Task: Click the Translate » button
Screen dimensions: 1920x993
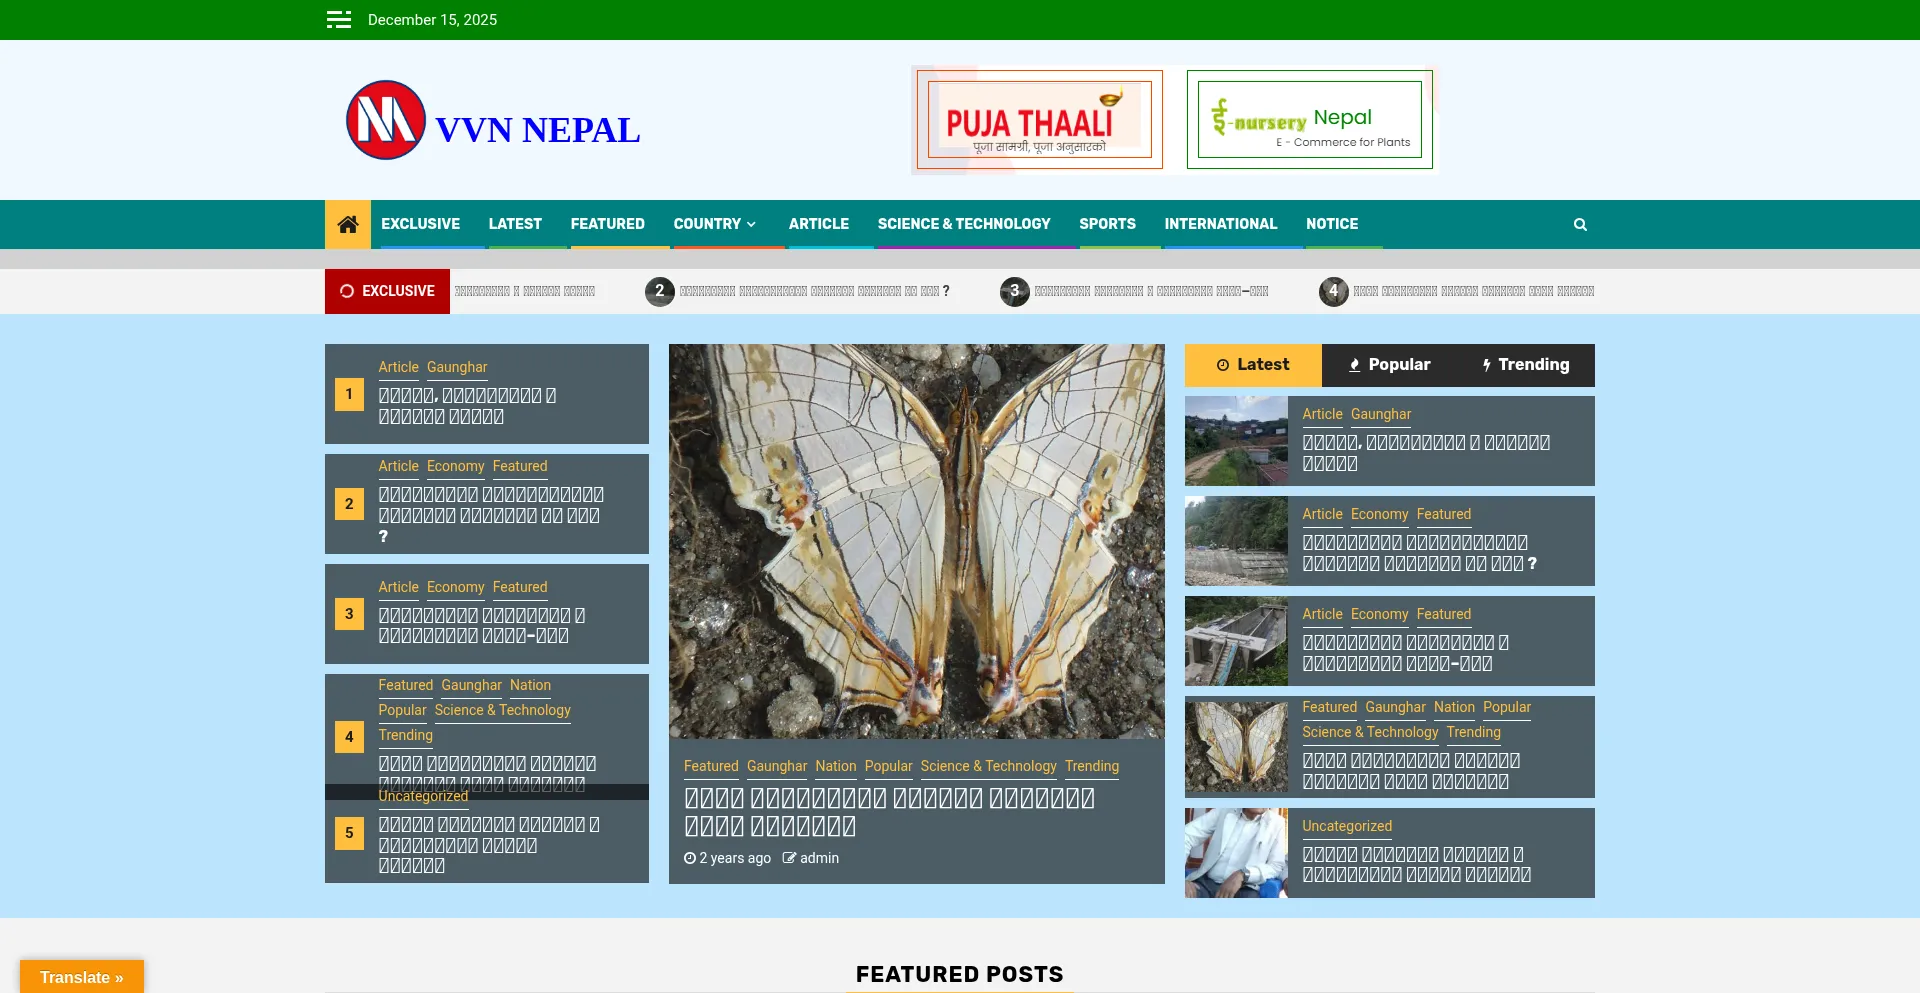Action: click(x=81, y=977)
